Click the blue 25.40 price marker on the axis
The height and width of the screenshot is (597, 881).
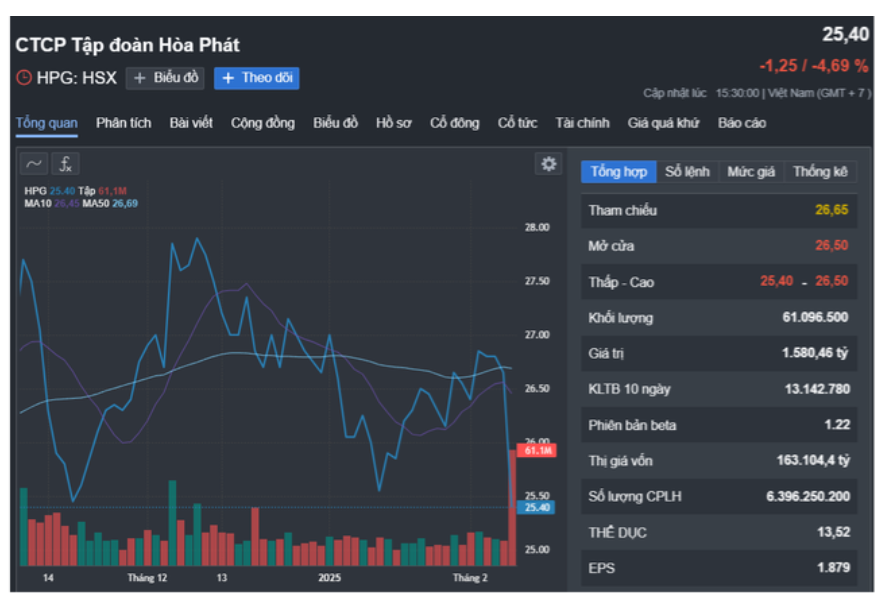click(x=535, y=508)
